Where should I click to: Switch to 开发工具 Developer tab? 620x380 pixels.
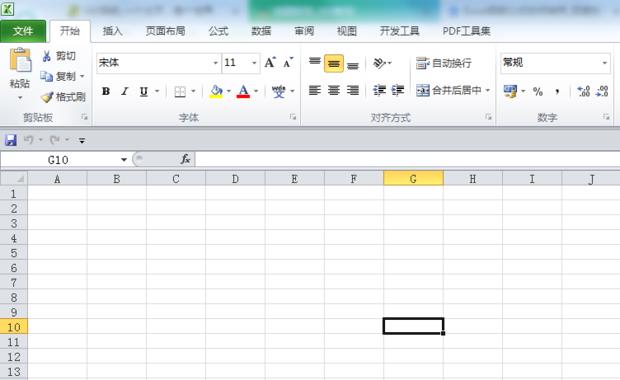399,31
